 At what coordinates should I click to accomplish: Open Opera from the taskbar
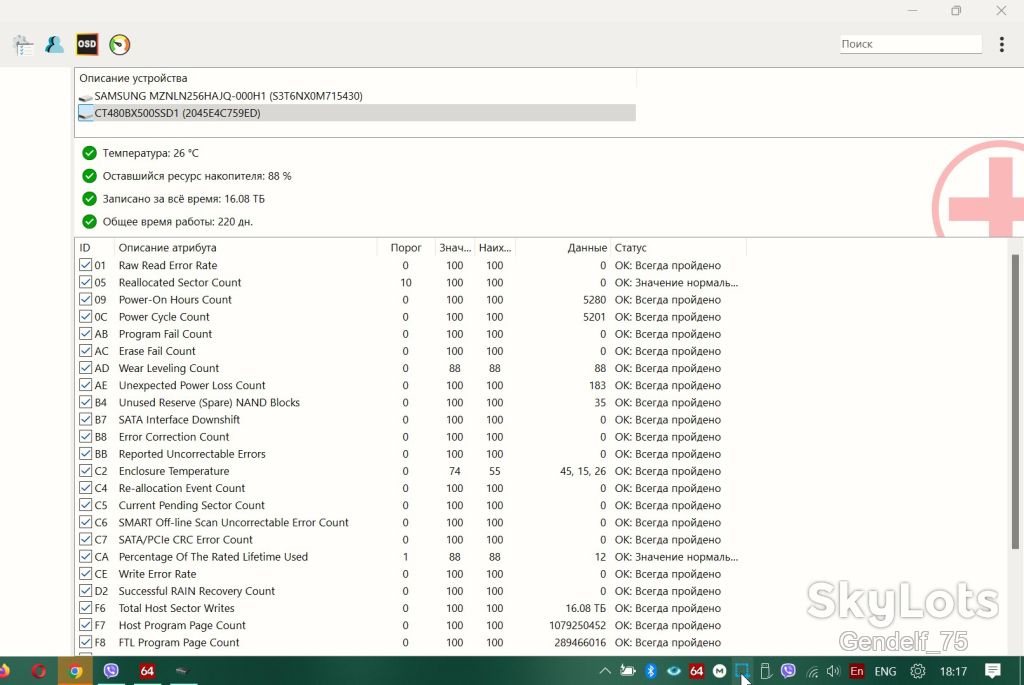click(x=39, y=671)
